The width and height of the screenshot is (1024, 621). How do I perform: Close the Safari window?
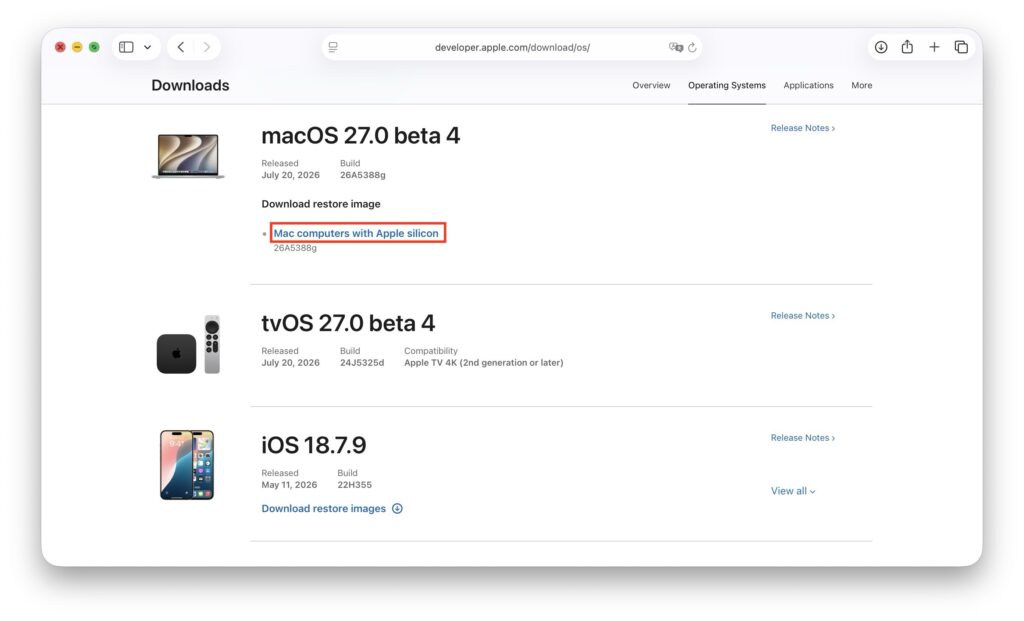point(60,47)
